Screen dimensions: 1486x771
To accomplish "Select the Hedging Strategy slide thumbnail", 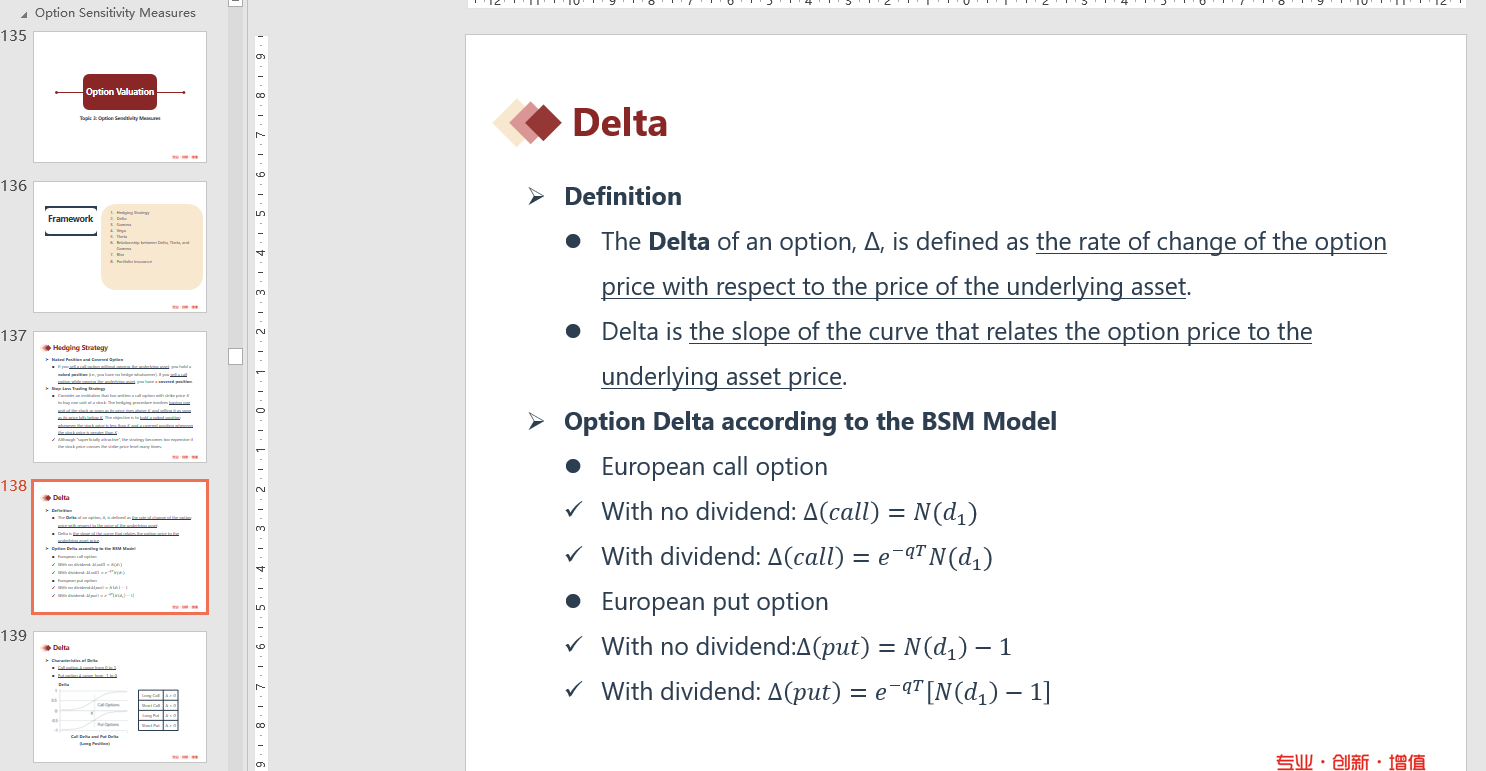I will (120, 396).
